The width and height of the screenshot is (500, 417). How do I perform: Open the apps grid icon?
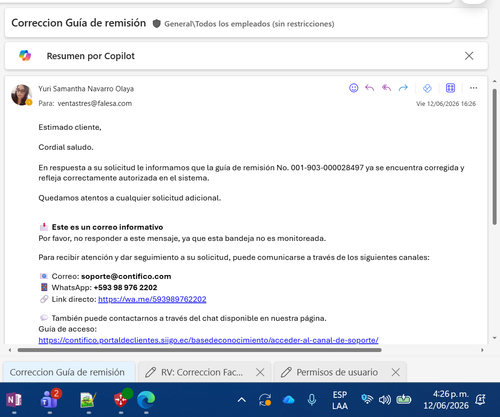[x=450, y=88]
